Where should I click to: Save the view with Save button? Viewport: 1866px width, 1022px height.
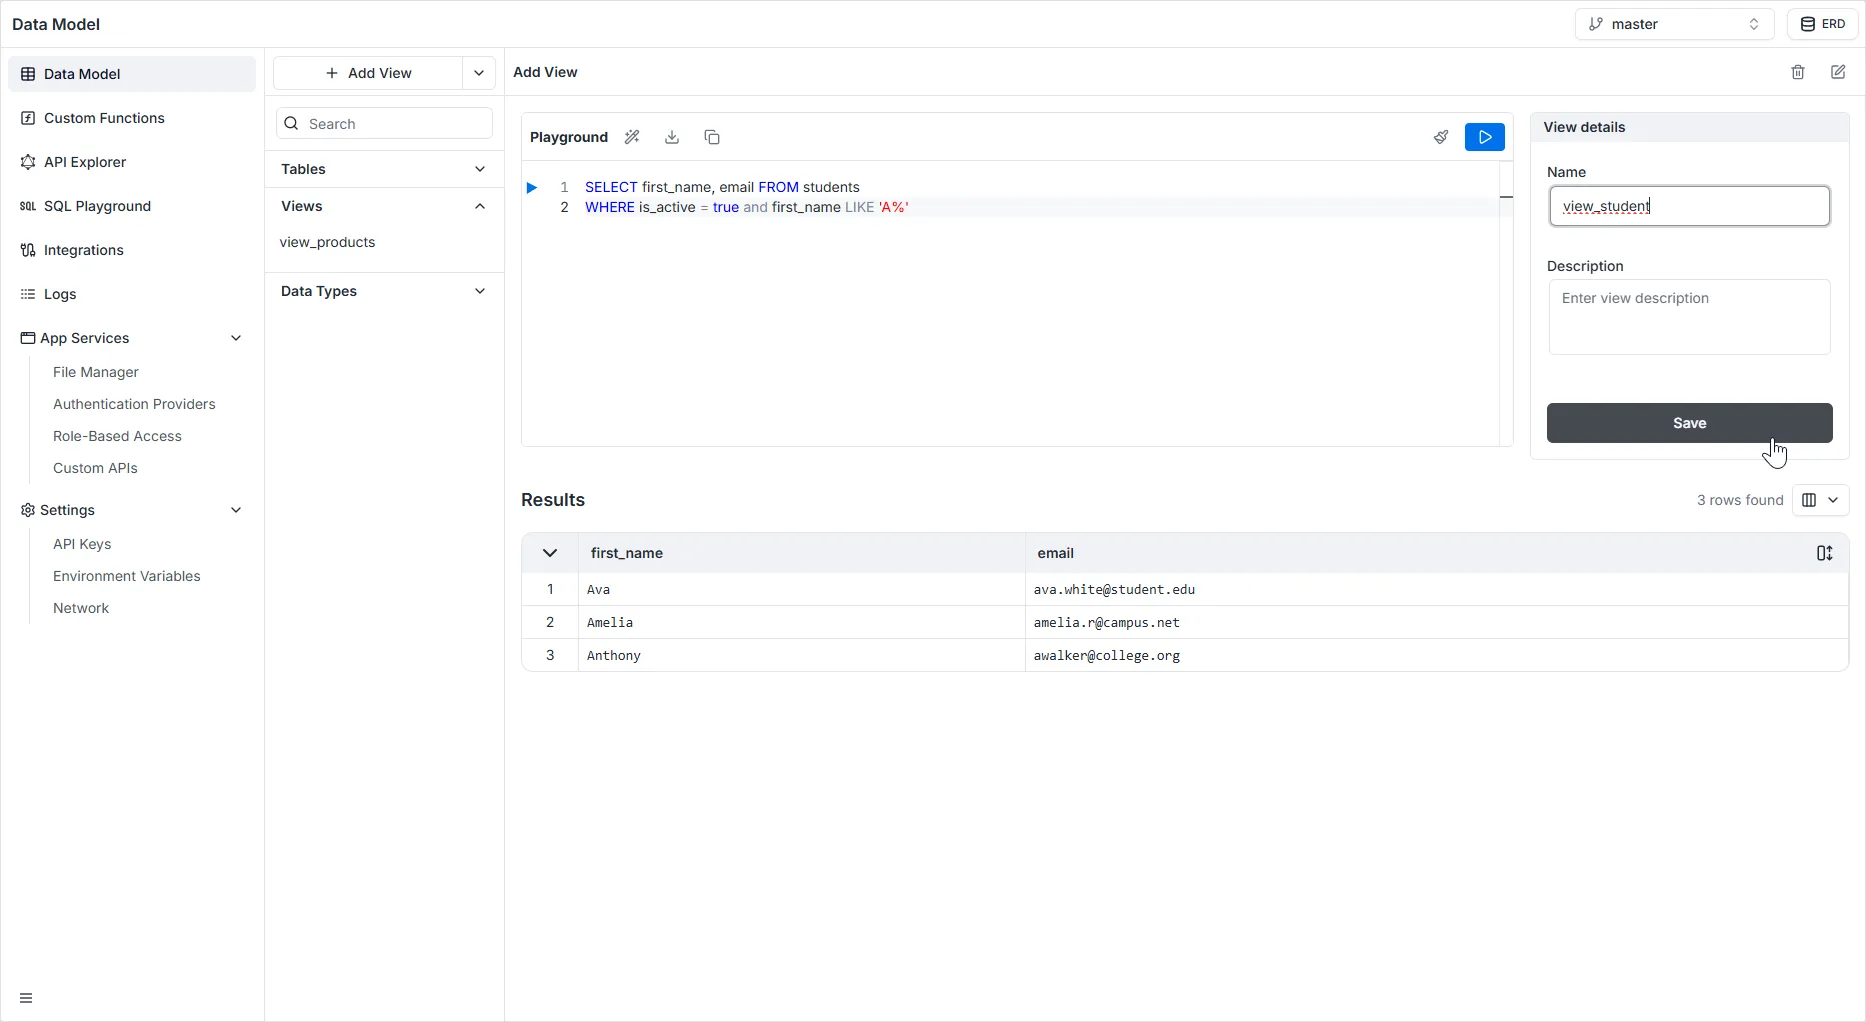1689,423
